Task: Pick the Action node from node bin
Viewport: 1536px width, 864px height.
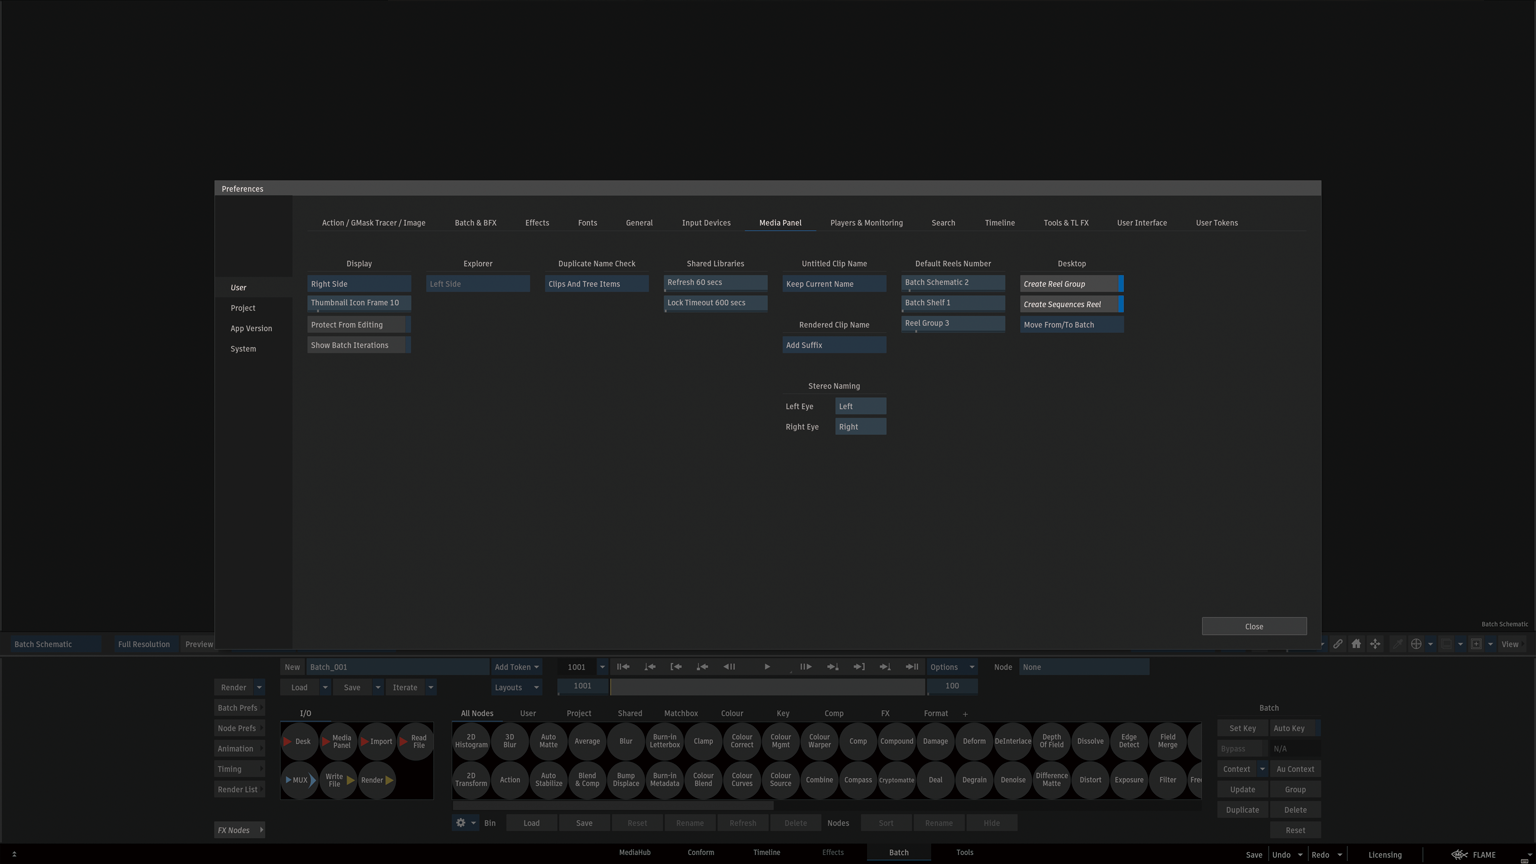Action: (x=510, y=780)
